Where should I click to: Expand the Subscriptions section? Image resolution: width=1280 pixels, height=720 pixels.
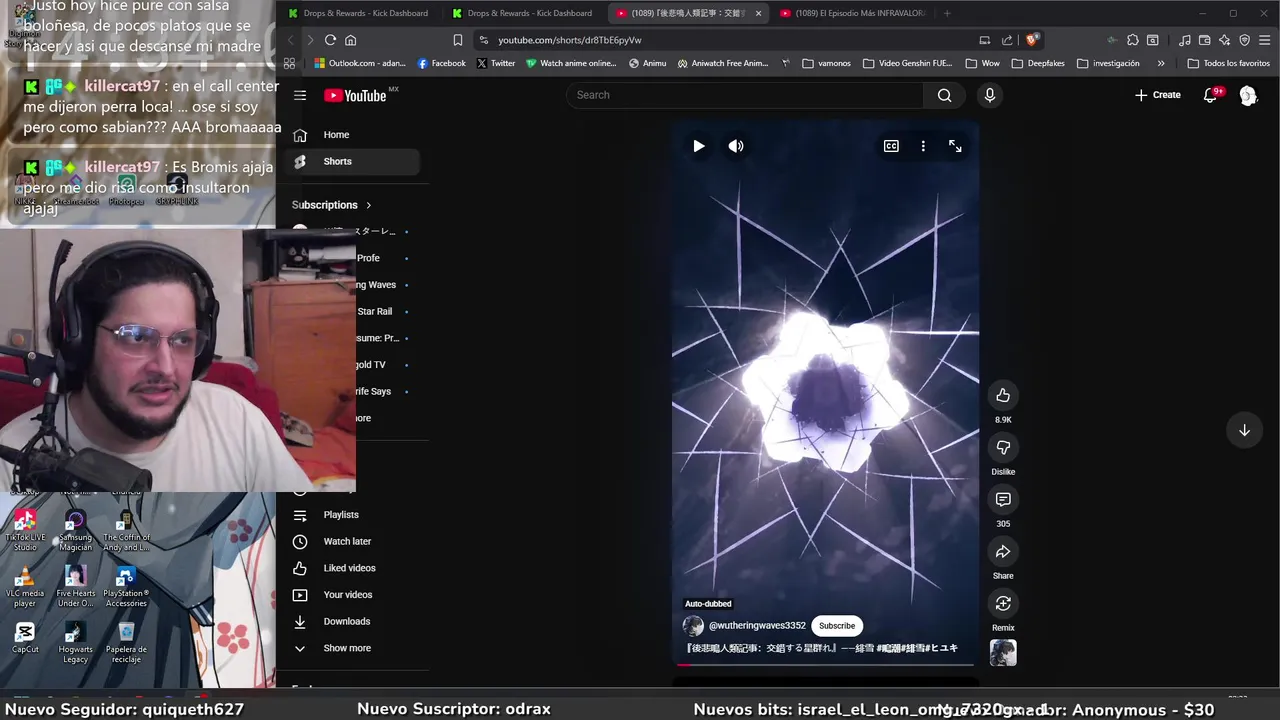click(x=332, y=205)
